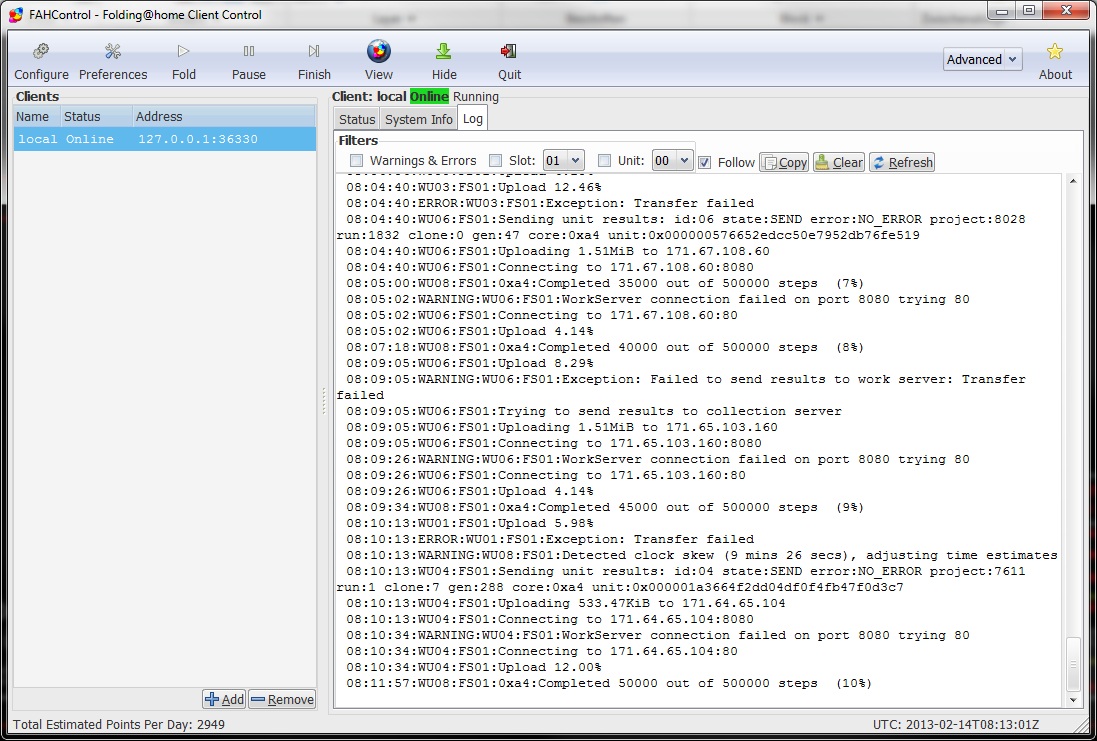The height and width of the screenshot is (741, 1097).
Task: Click the 127.0.0.1:36330 address cell
Action: coord(197,139)
